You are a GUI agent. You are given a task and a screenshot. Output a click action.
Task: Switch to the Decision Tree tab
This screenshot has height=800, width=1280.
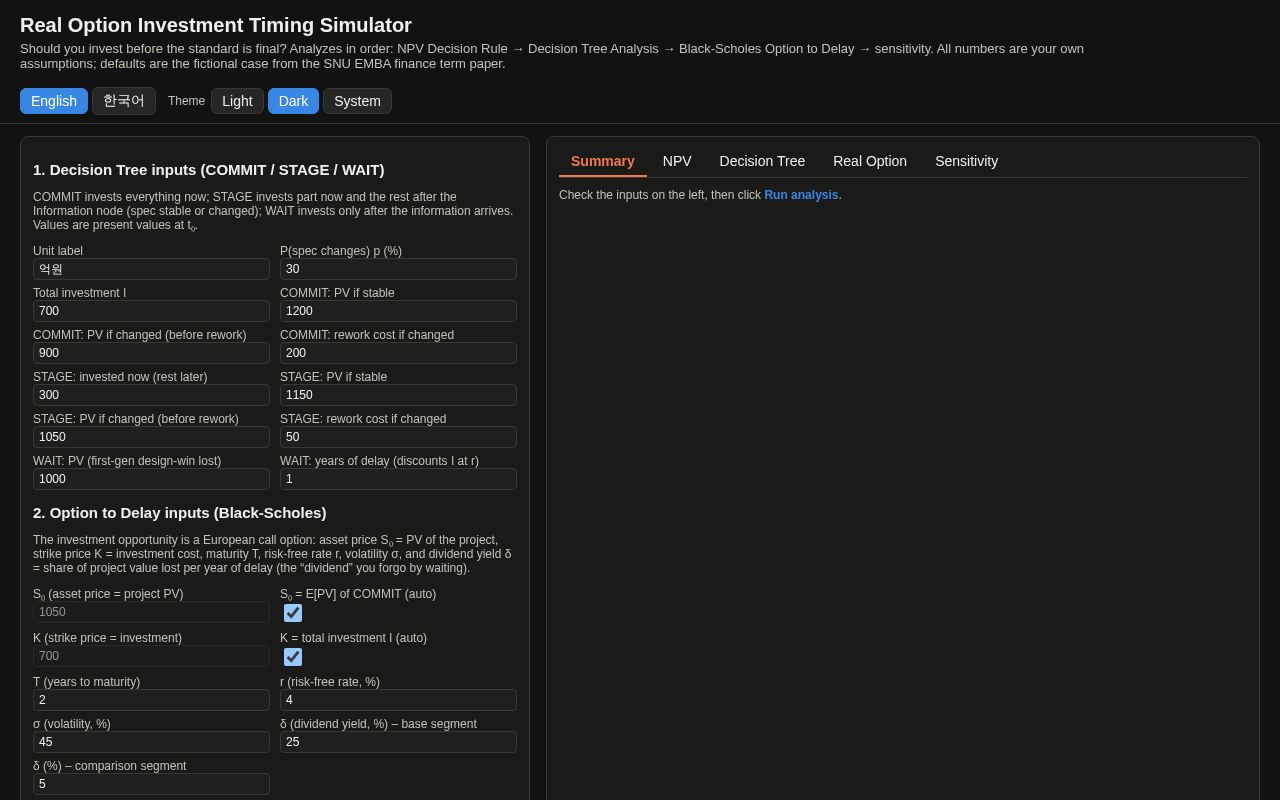[762, 161]
